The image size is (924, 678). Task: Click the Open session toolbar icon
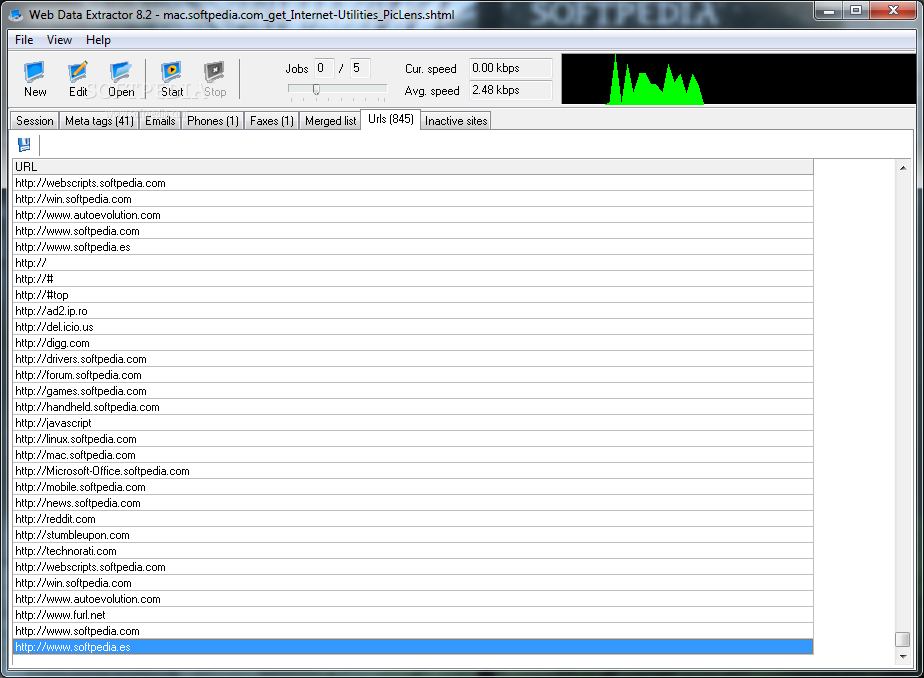[x=121, y=79]
